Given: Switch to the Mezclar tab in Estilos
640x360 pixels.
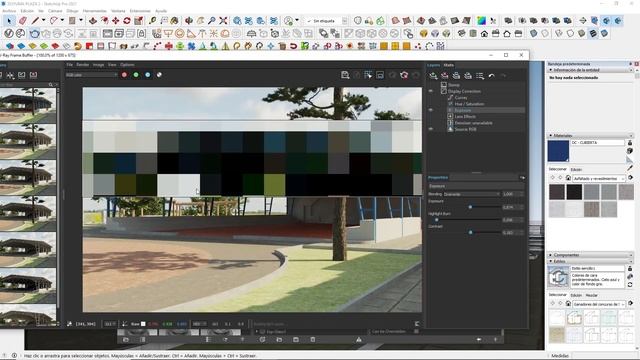Looking at the screenshot, I should (x=591, y=295).
